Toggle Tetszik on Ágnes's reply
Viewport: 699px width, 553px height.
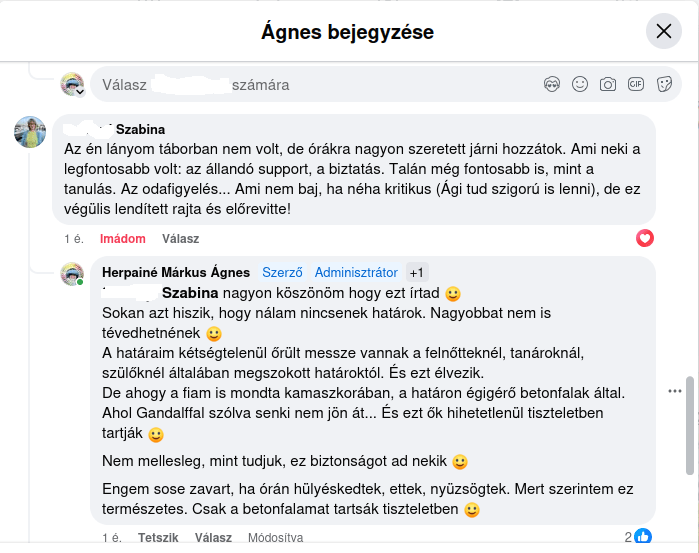pyautogui.click(x=158, y=537)
